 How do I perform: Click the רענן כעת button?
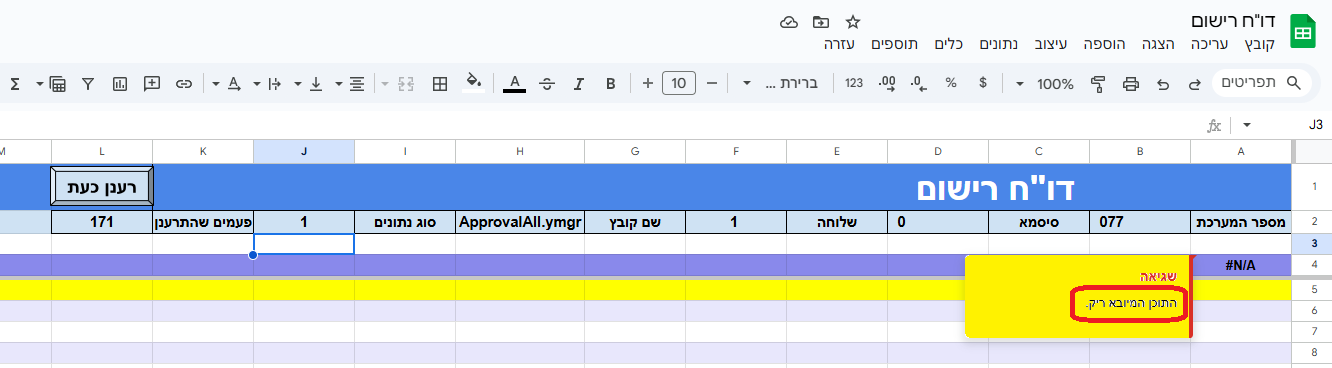point(101,187)
